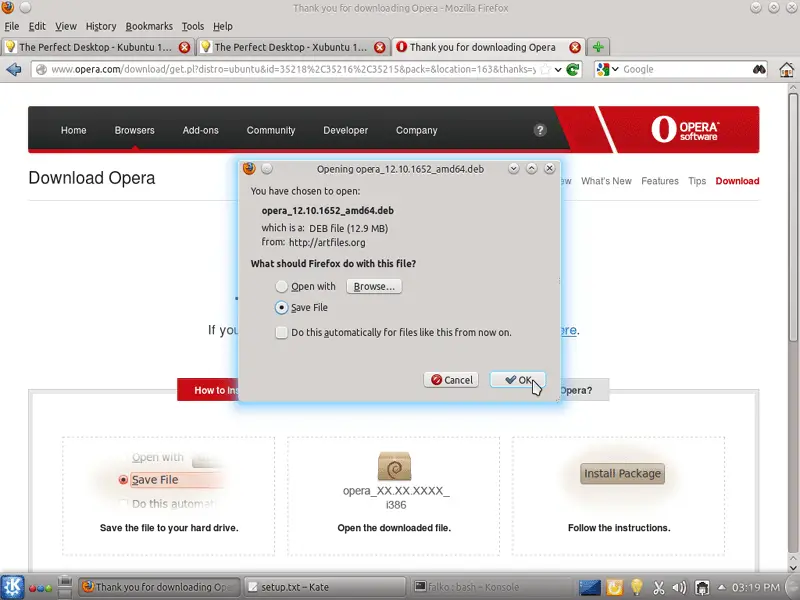The height and width of the screenshot is (600, 800).
Task: Open the View menu
Action: click(66, 26)
